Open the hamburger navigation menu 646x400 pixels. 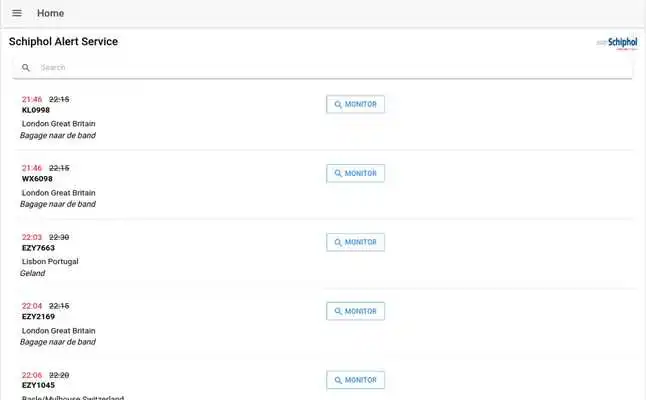coord(17,13)
